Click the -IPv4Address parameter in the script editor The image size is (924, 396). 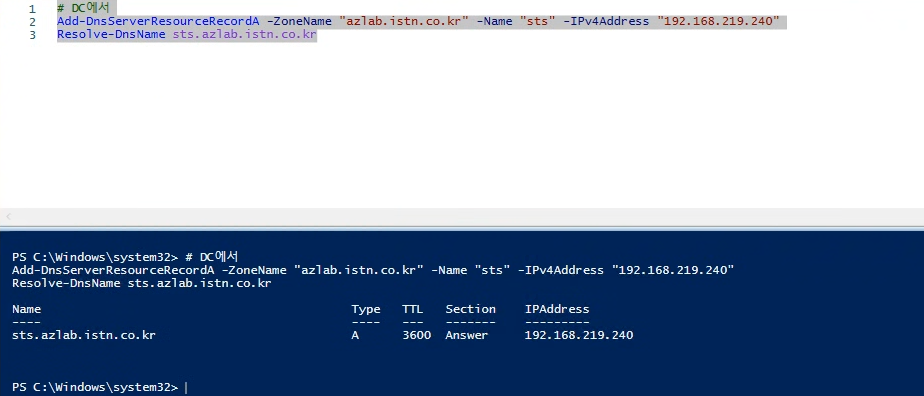pos(606,22)
